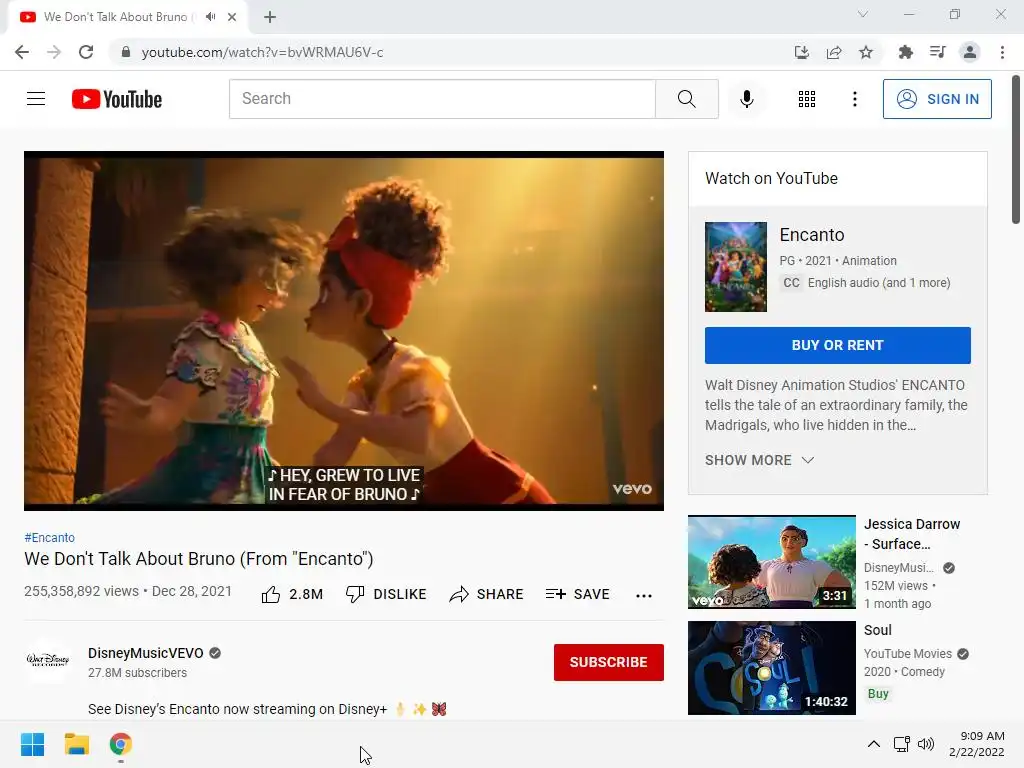
Task: Share this page from the address bar
Action: coord(834,52)
